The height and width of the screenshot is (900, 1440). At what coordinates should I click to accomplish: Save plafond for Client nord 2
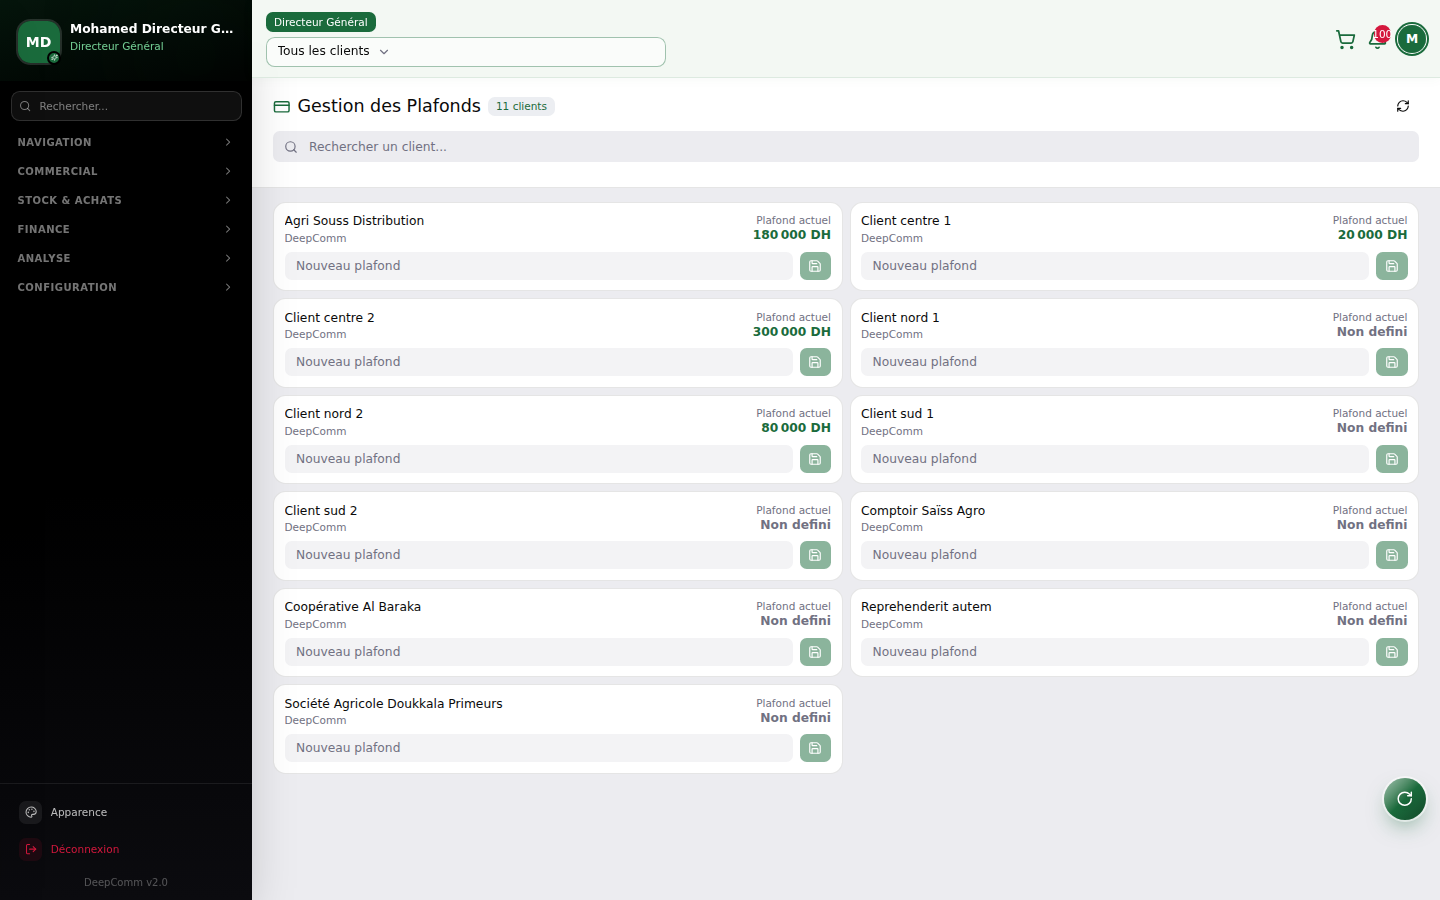coord(815,459)
